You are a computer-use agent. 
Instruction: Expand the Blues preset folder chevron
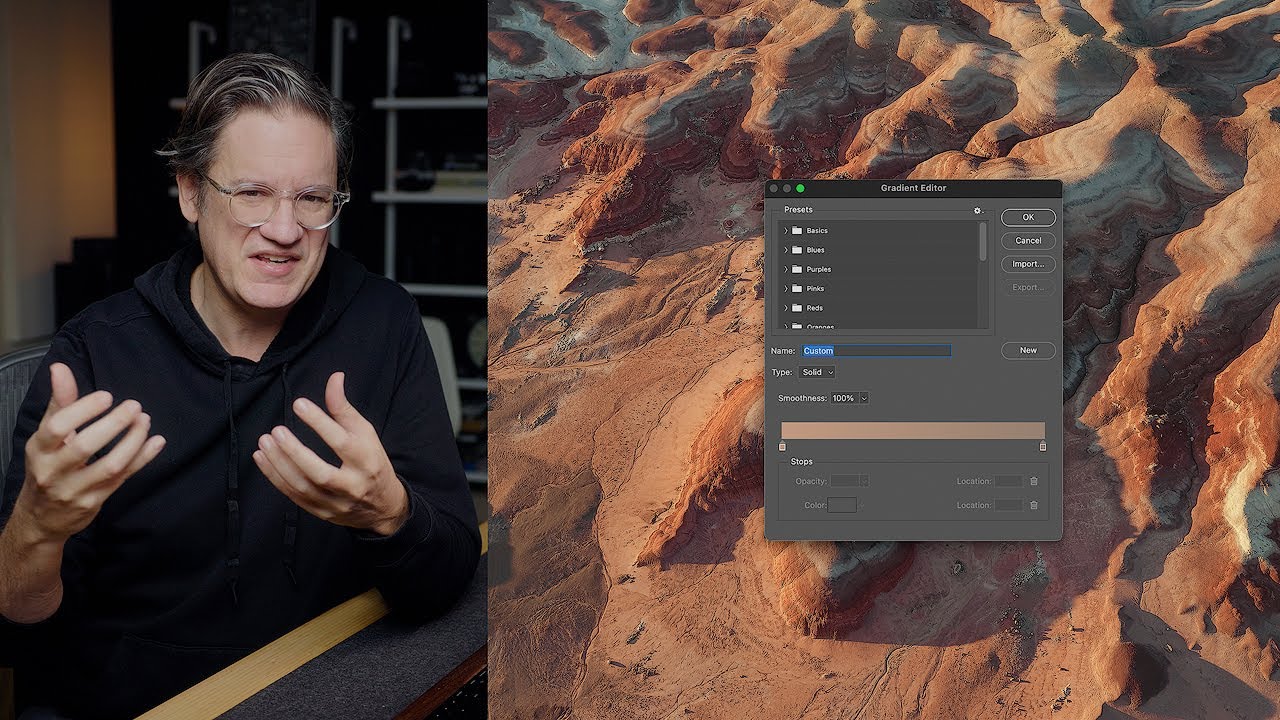point(786,250)
